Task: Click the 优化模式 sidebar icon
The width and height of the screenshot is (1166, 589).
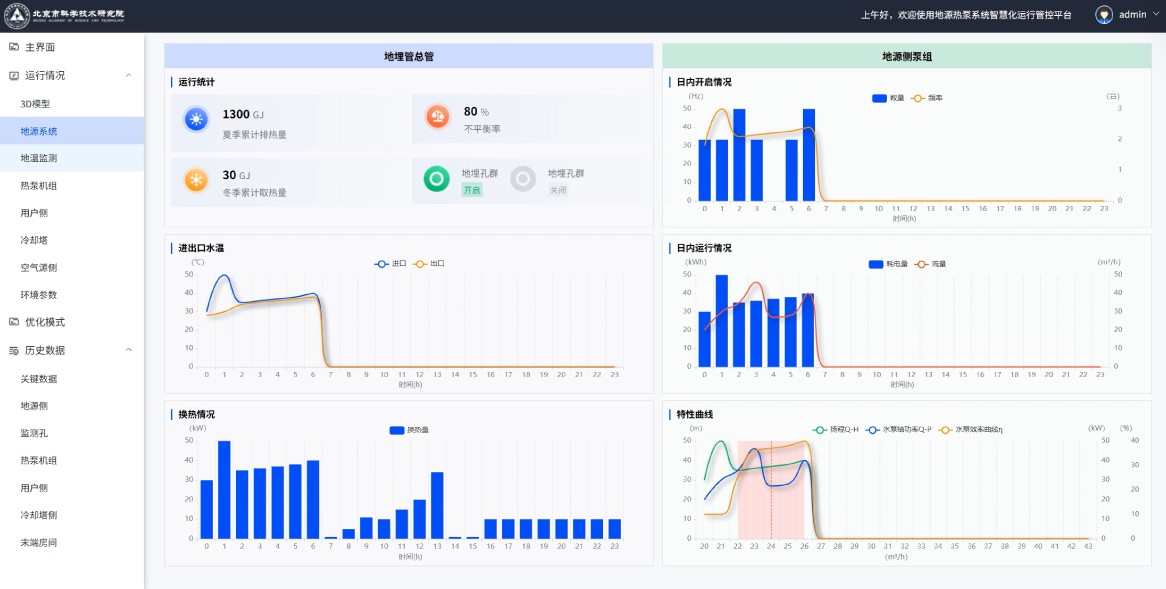Action: click(x=14, y=322)
